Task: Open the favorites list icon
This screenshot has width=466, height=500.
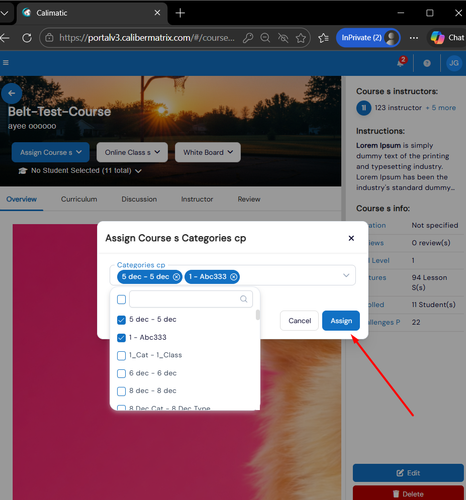Action: tap(323, 38)
